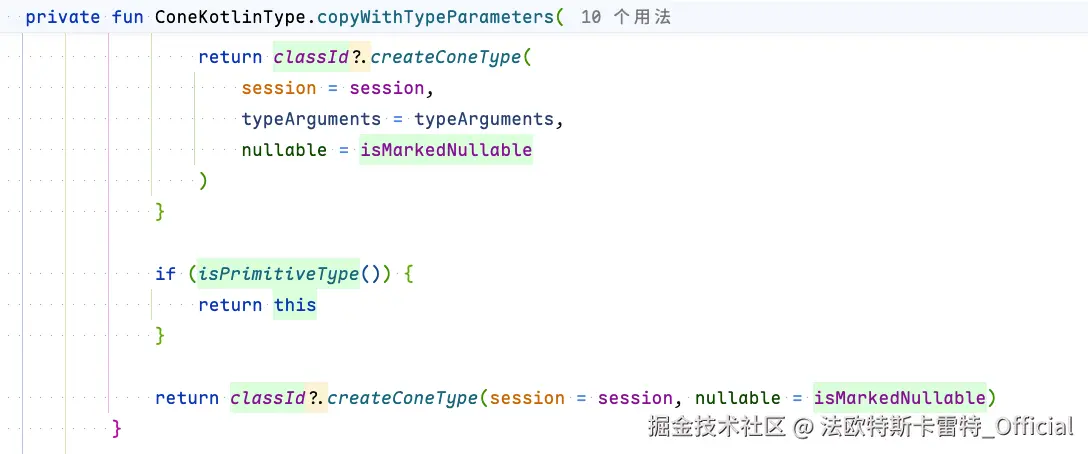Viewport: 1088px width, 454px height.
Task: Click the if keyword
Action: click(165, 274)
